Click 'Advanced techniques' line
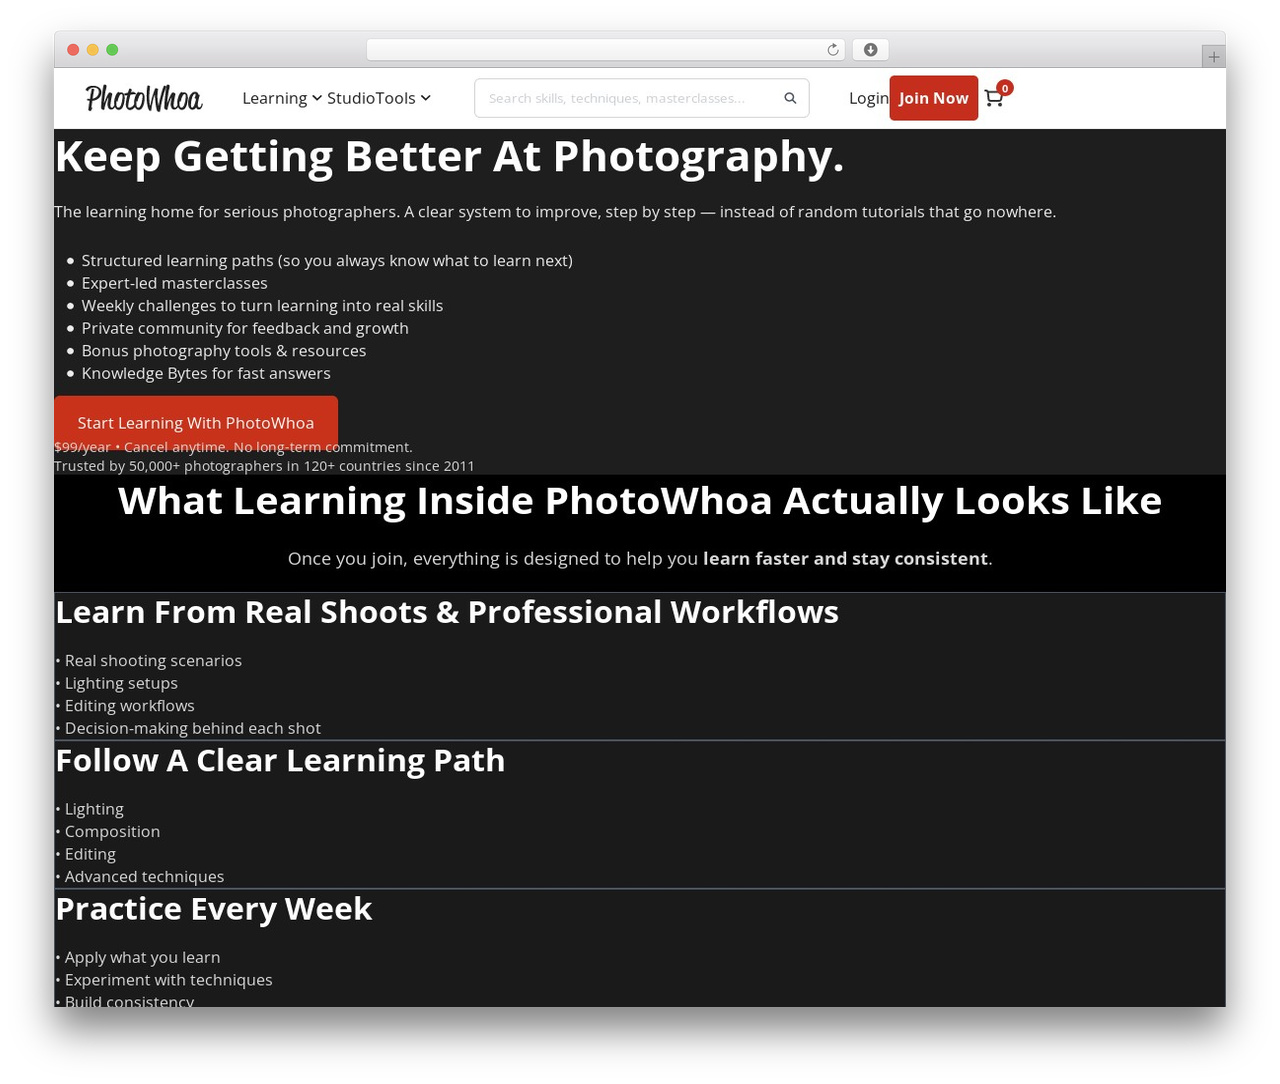 click(140, 877)
